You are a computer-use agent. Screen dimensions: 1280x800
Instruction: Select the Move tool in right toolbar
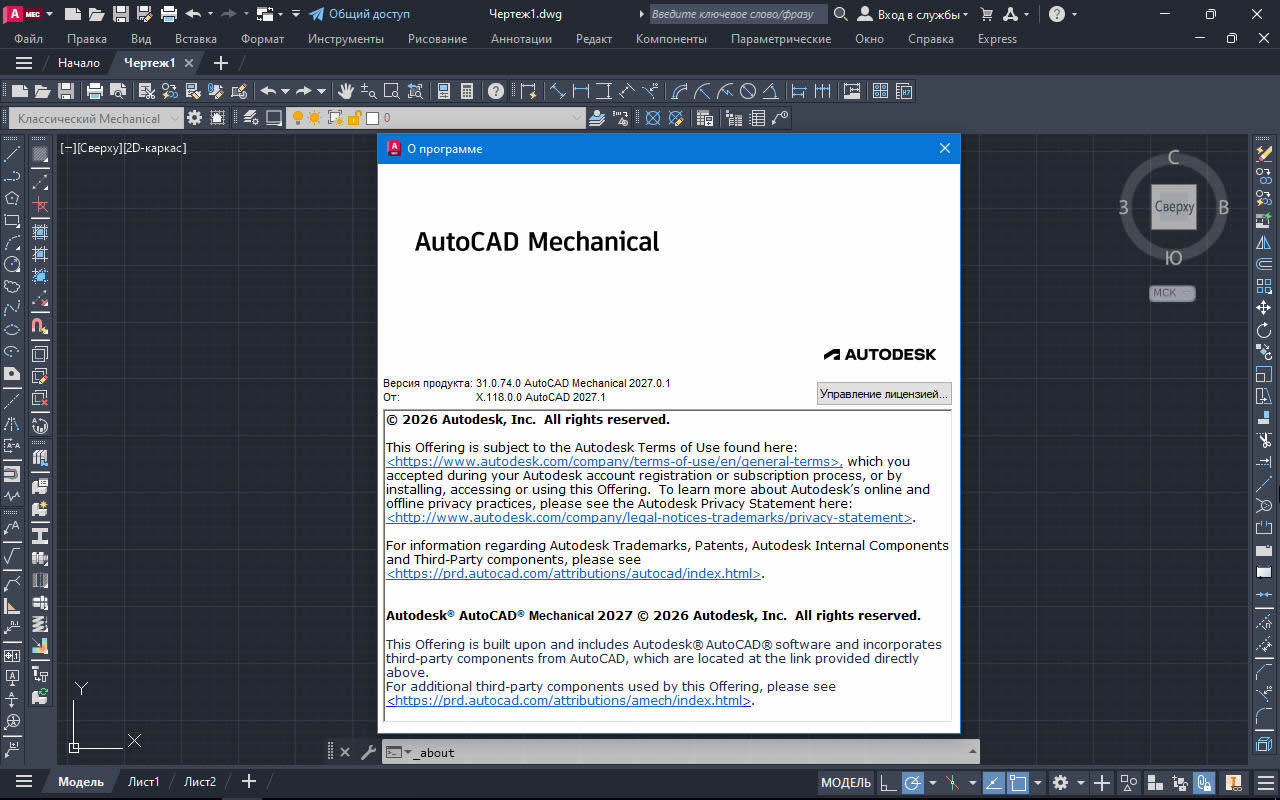pos(1264,308)
